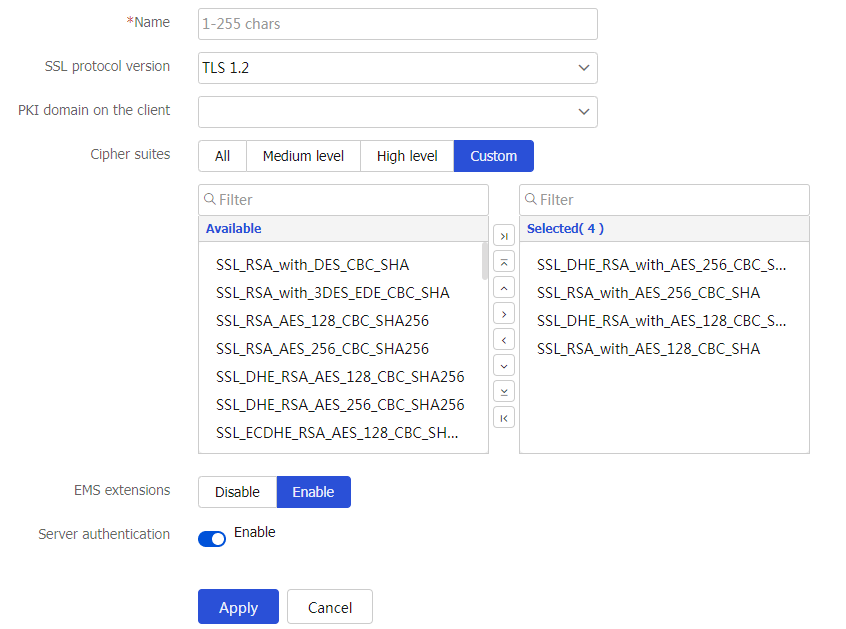Screen dimensions: 846x629
Task: Set EMS extensions to Enable
Action: click(313, 492)
